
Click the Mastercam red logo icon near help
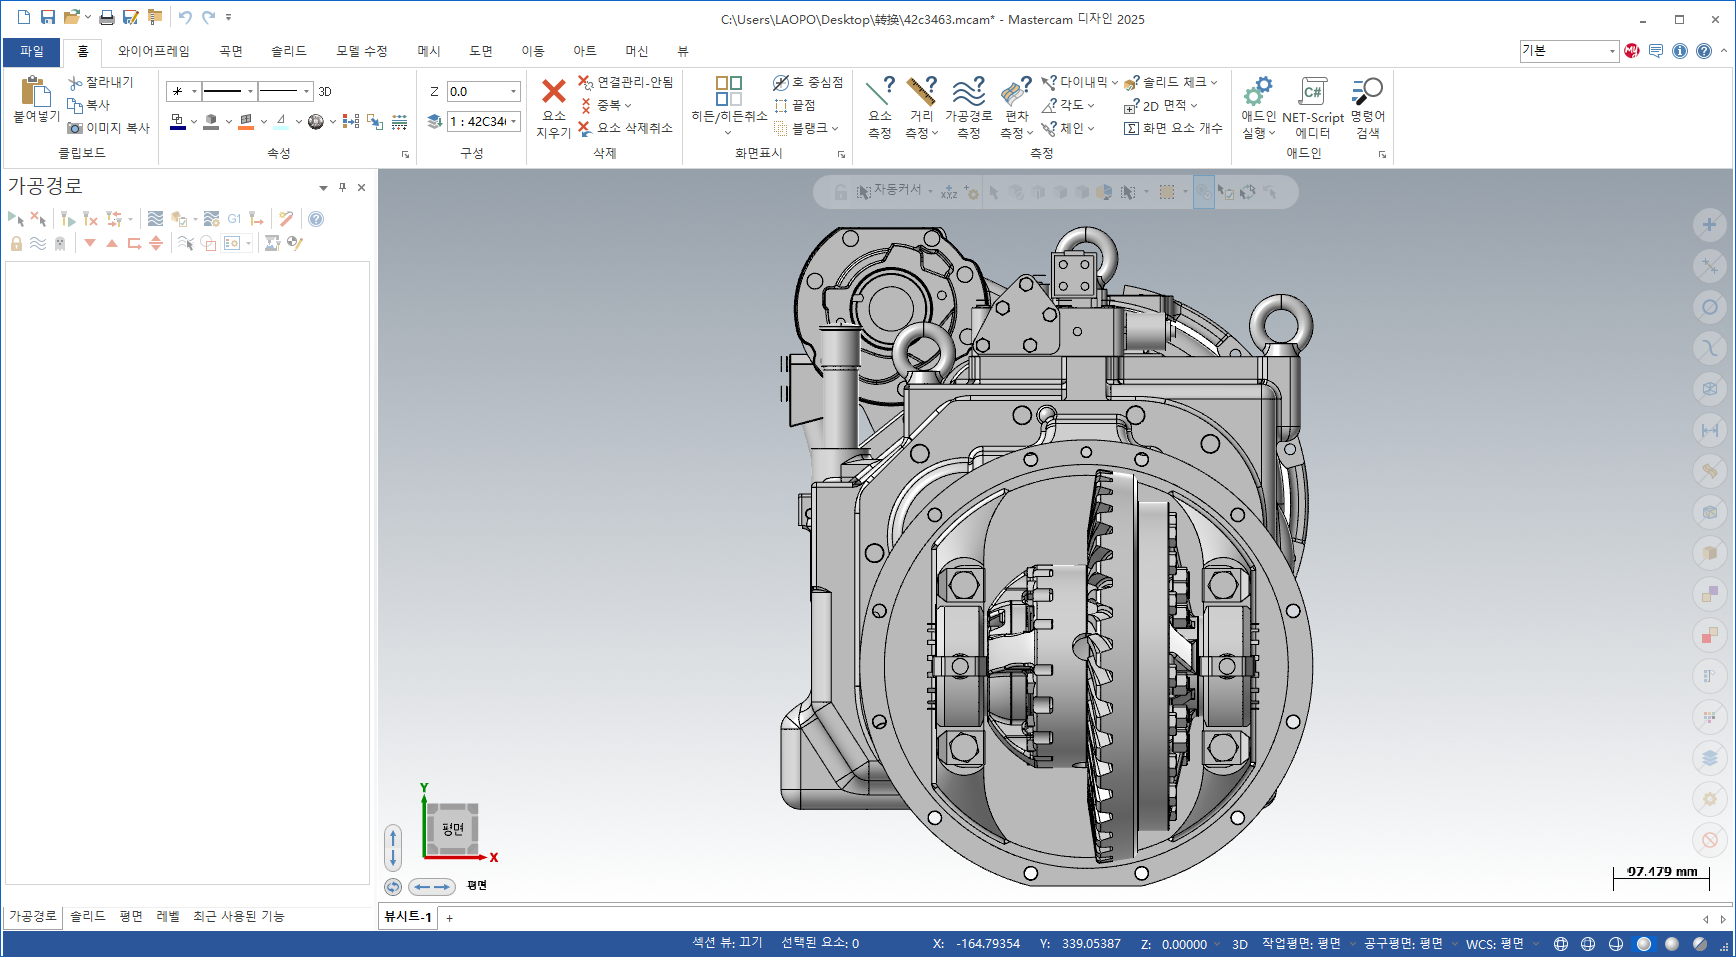[x=1632, y=51]
